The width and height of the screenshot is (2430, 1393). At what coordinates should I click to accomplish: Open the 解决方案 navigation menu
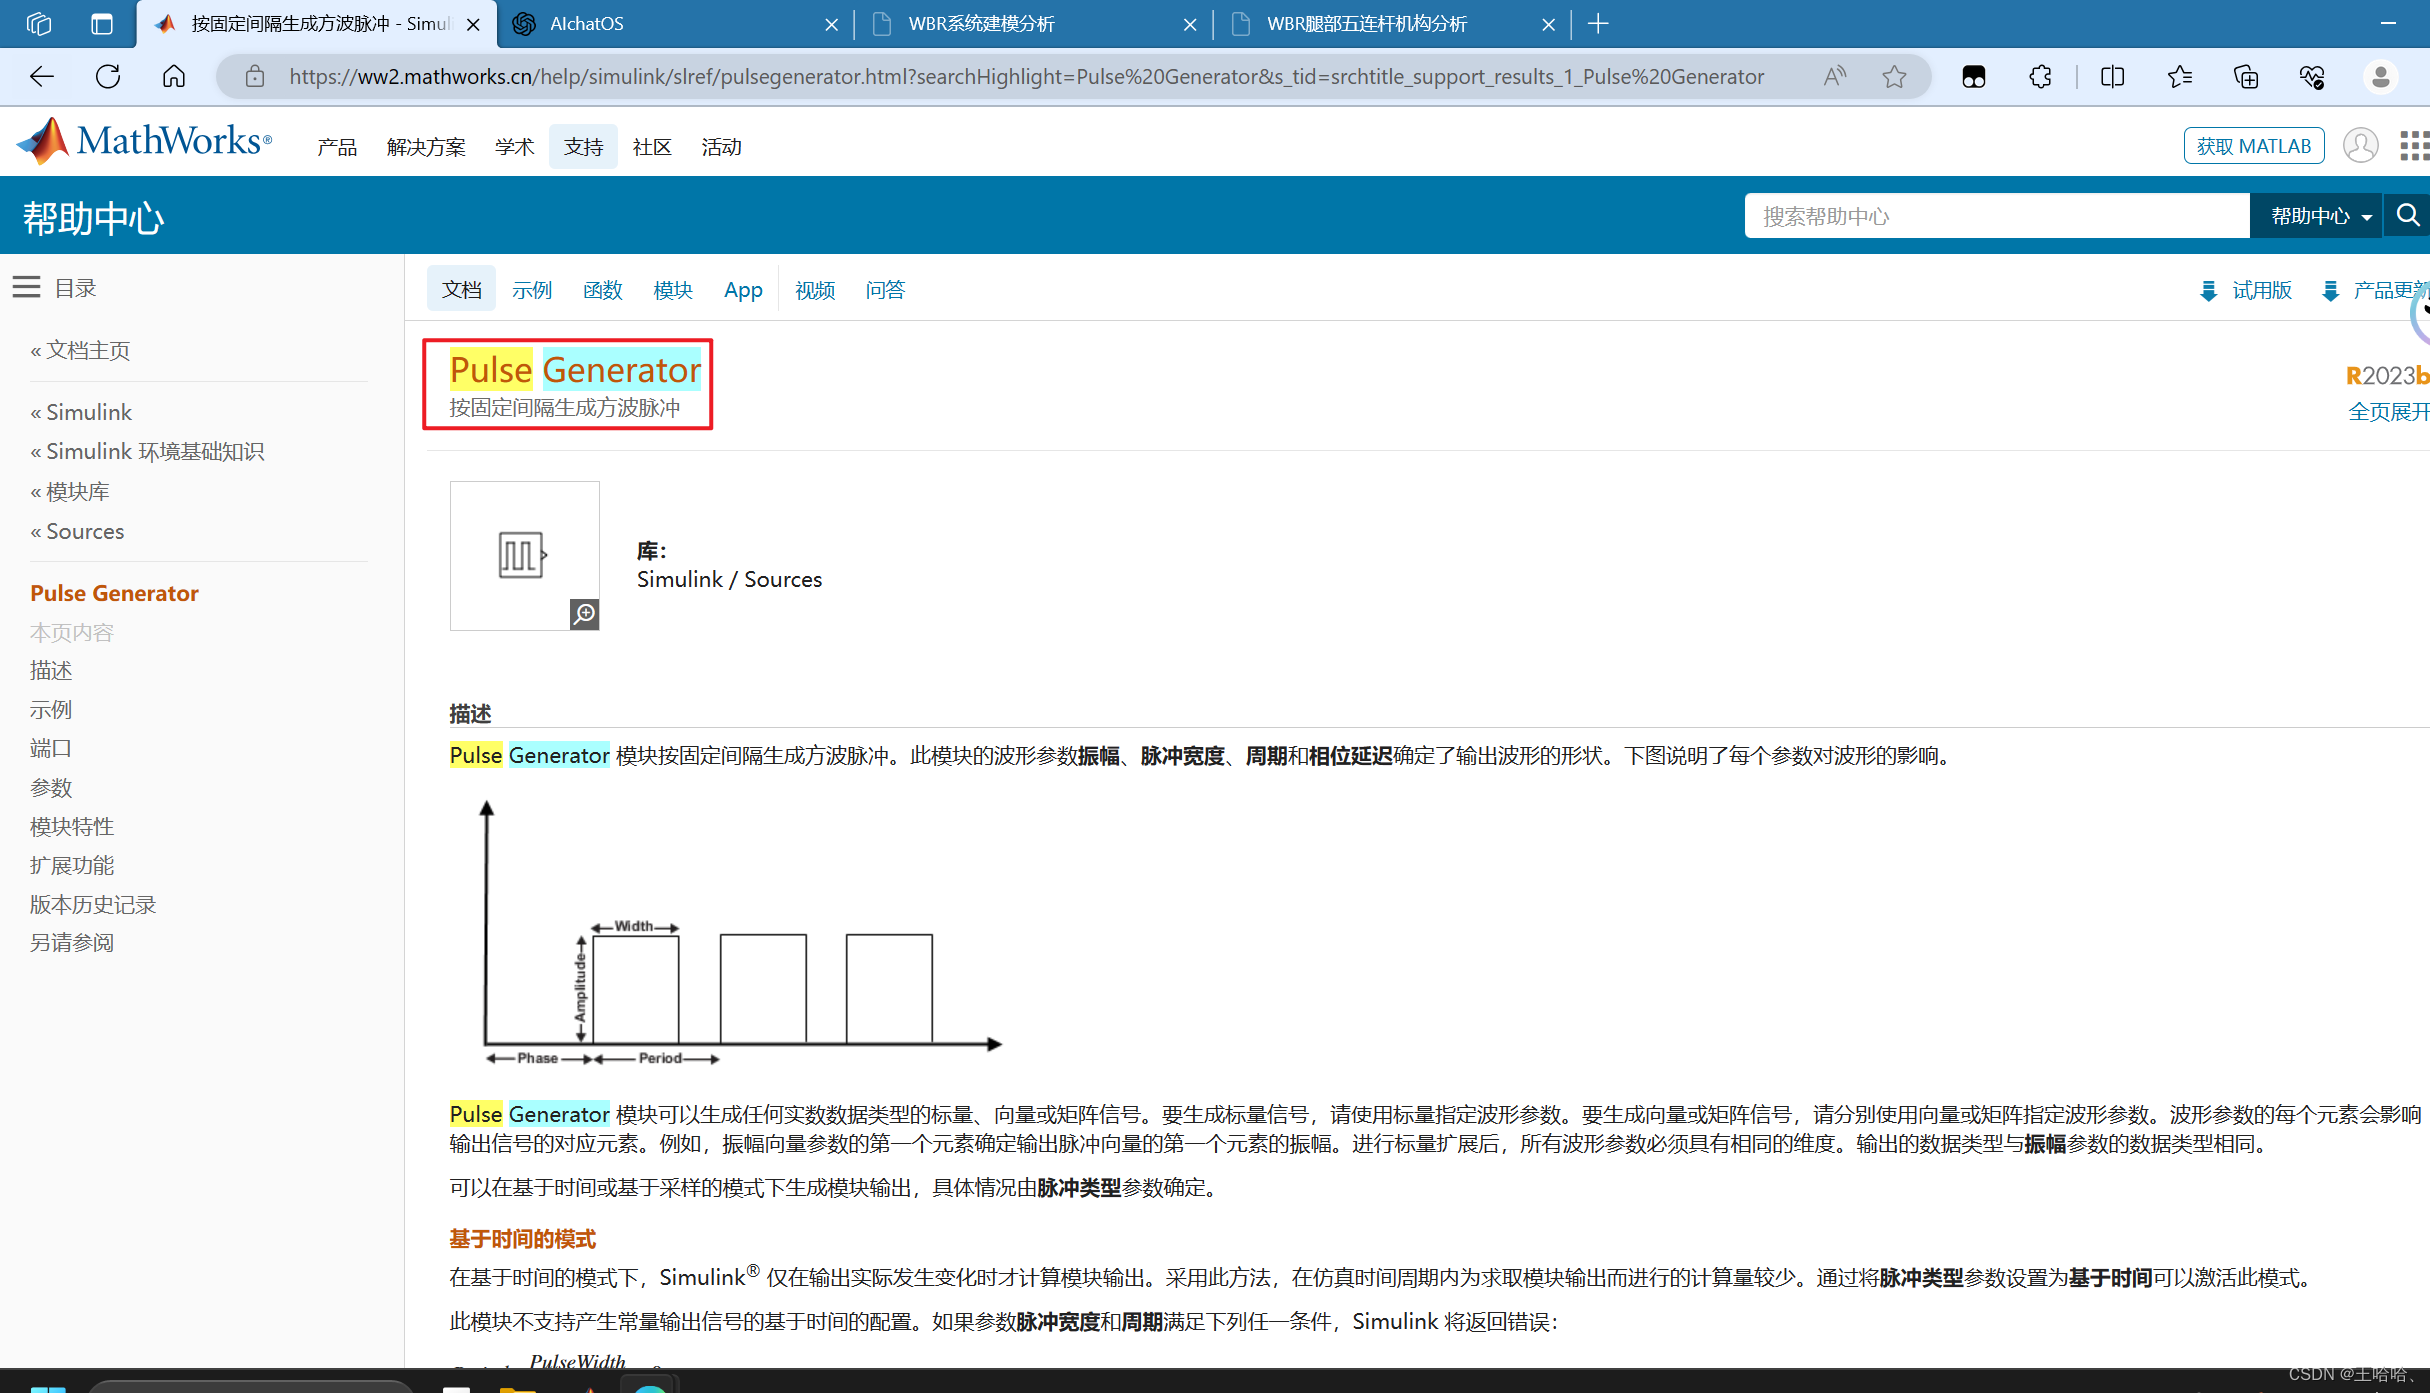point(426,147)
